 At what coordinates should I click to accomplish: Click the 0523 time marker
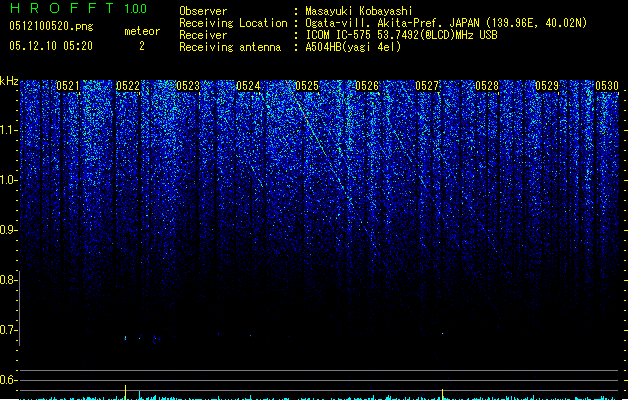point(188,86)
